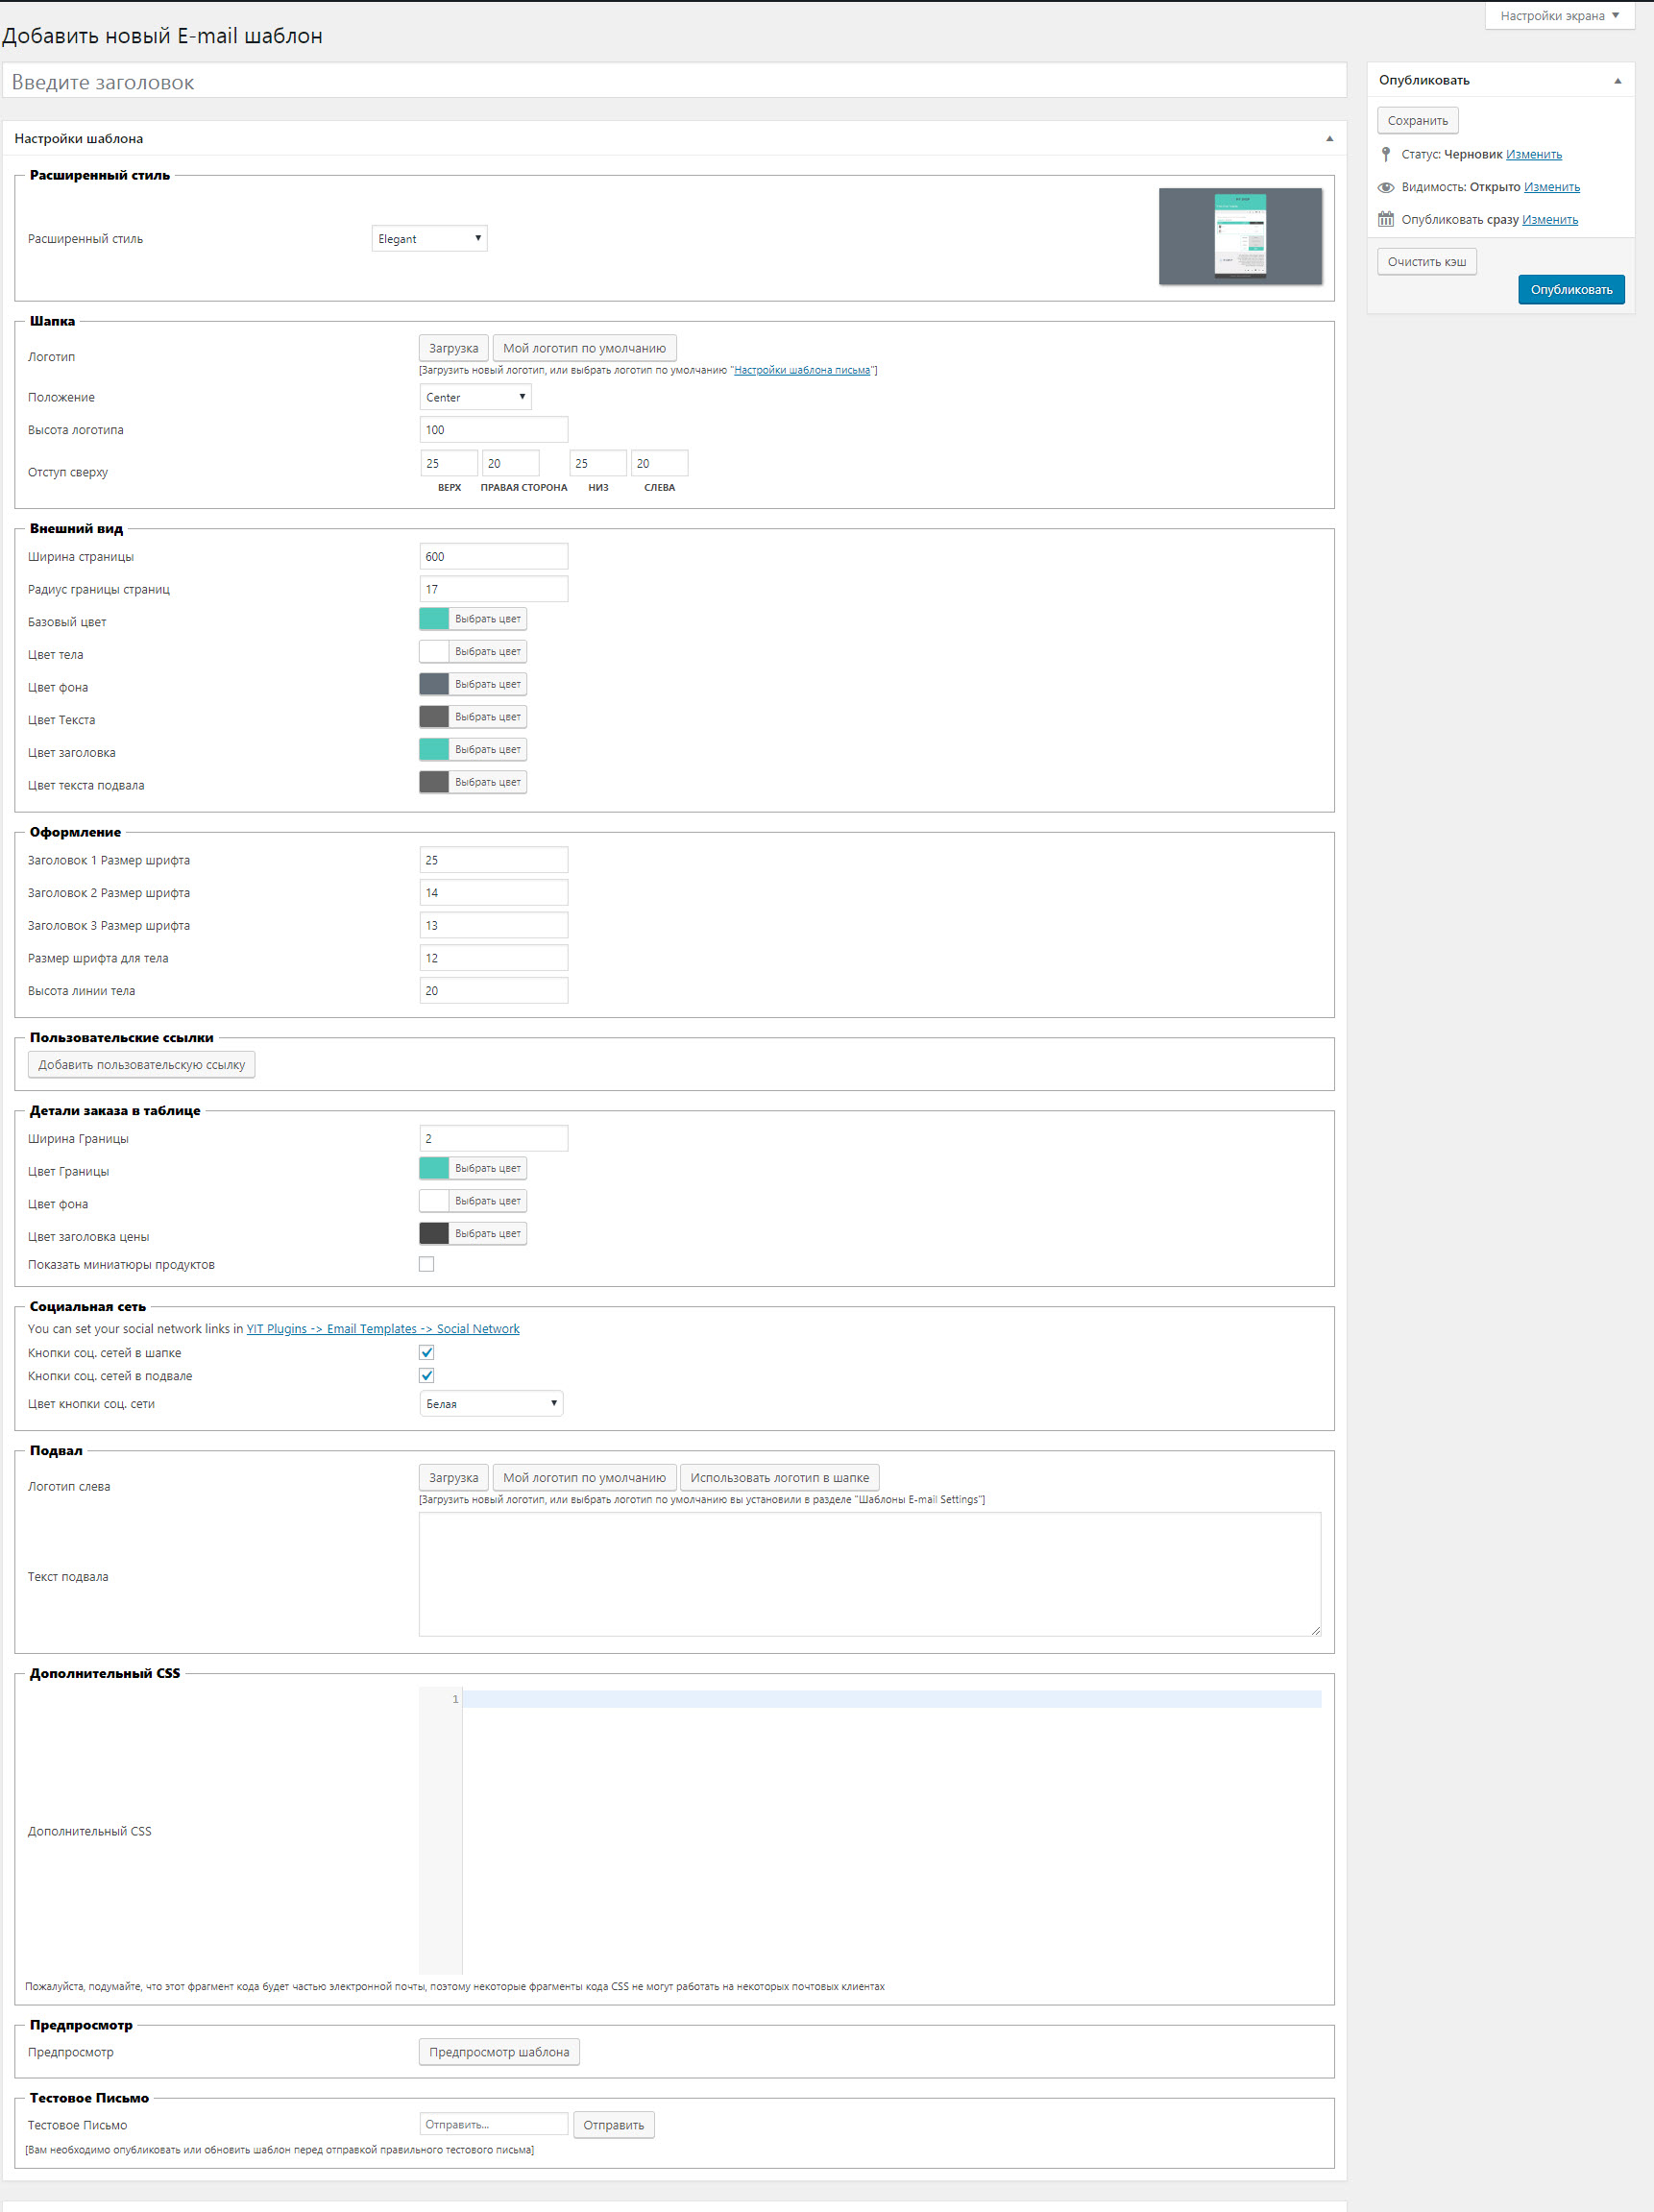Open YIT Plugins Email Templates Social Network link
This screenshot has height=2212, width=1654.
[x=383, y=1328]
